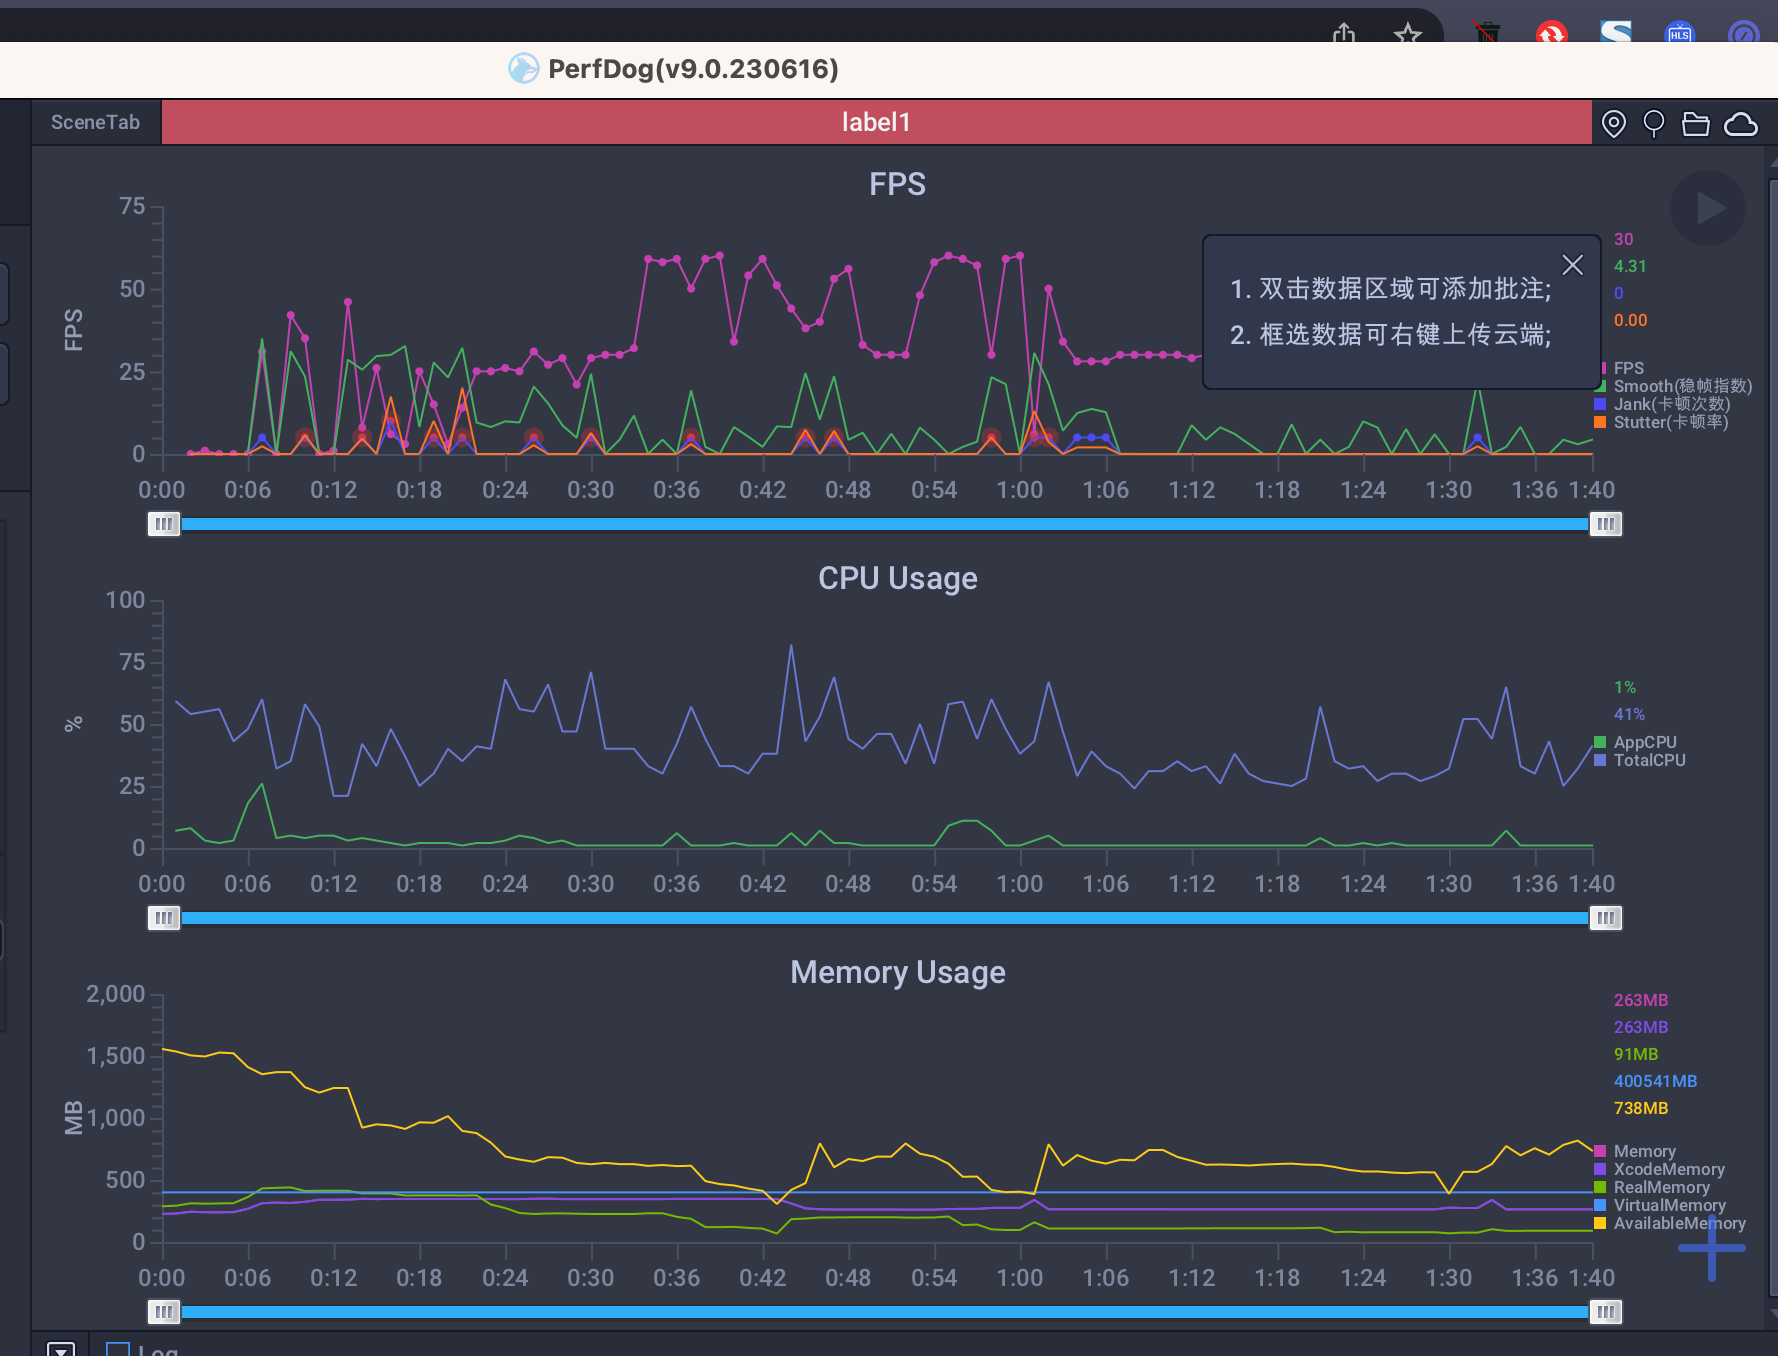Viewport: 1778px width, 1356px height.
Task: Open the folder icon in the header
Action: click(x=1696, y=123)
